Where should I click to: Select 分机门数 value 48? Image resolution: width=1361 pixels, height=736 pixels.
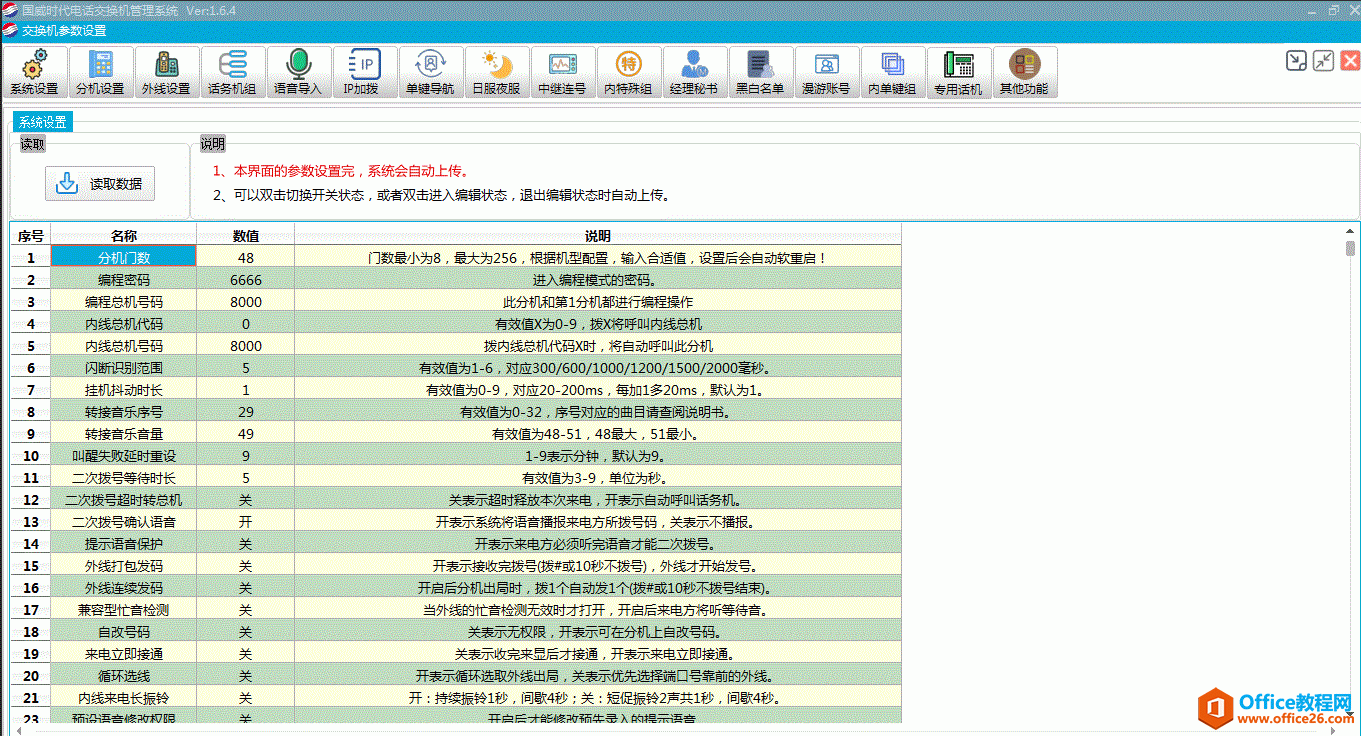pyautogui.click(x=245, y=258)
